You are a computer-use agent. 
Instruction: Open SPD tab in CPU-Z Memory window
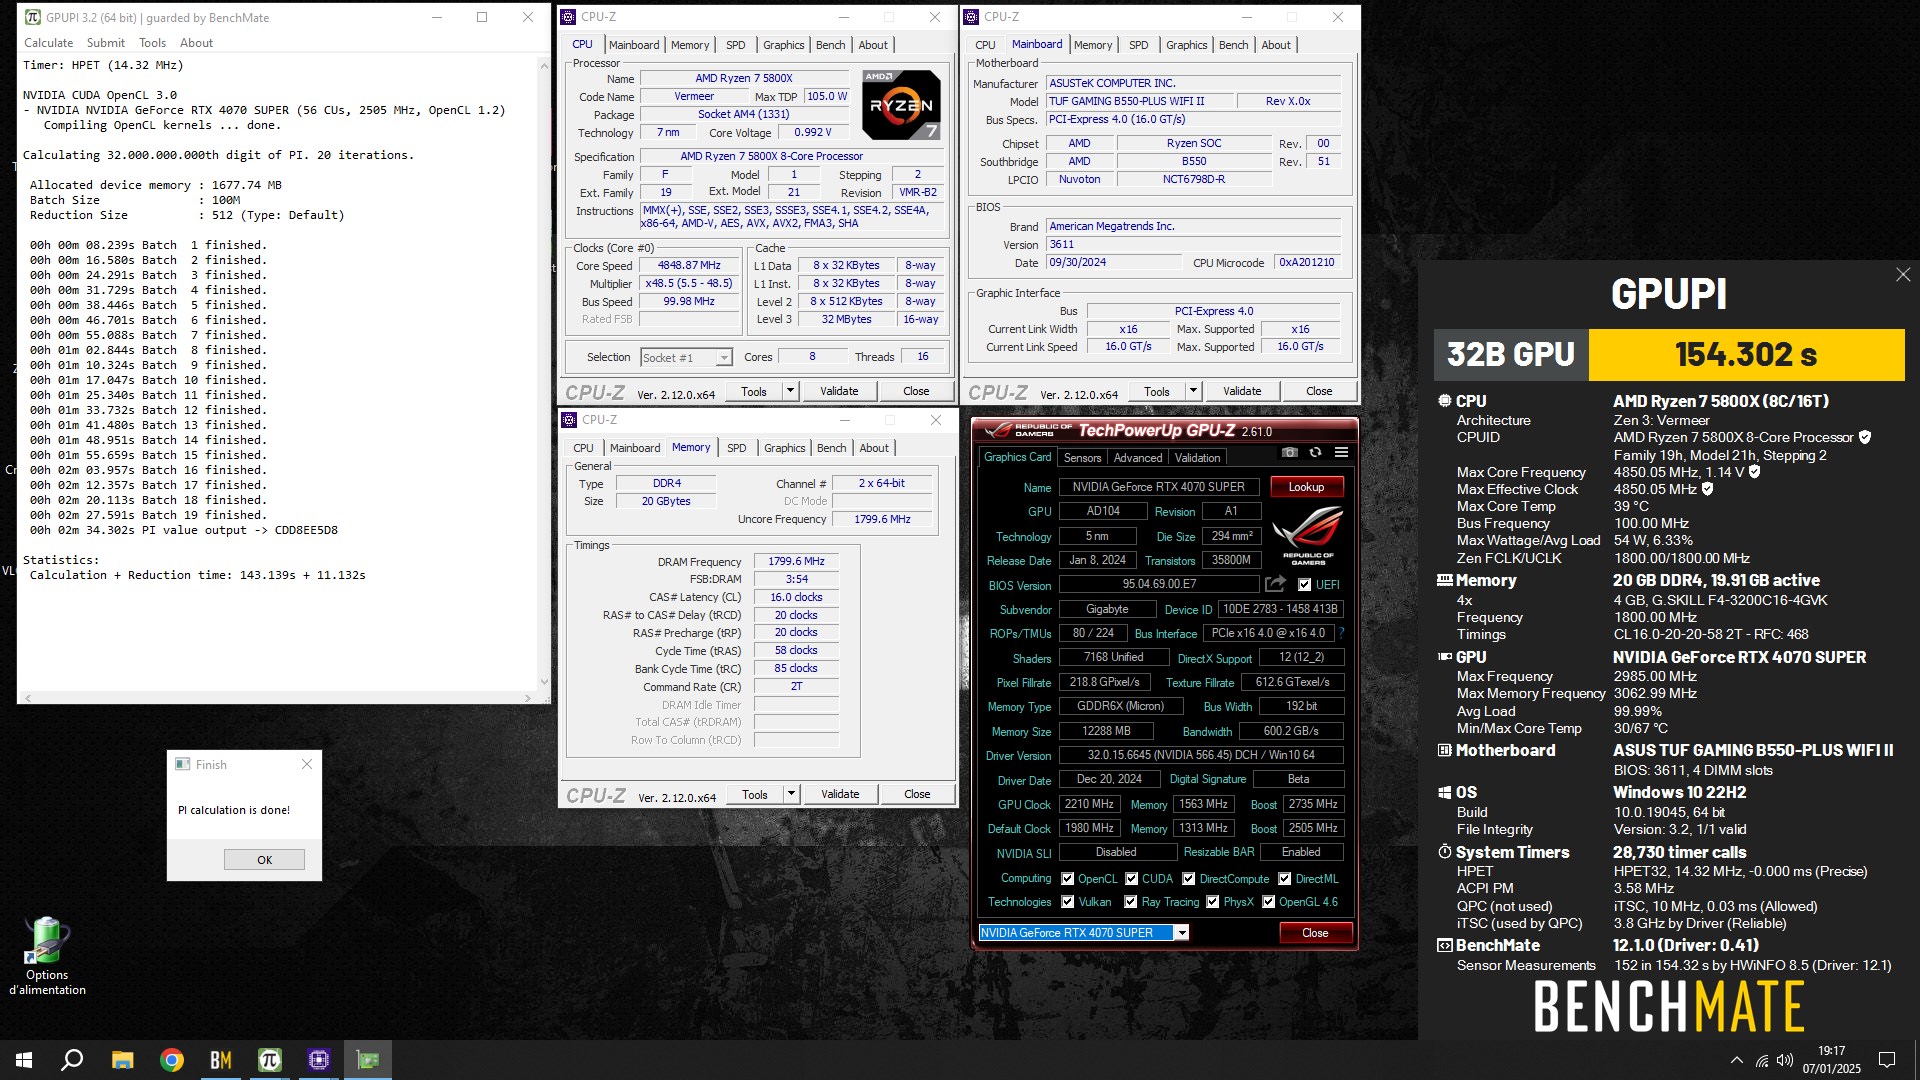(737, 448)
